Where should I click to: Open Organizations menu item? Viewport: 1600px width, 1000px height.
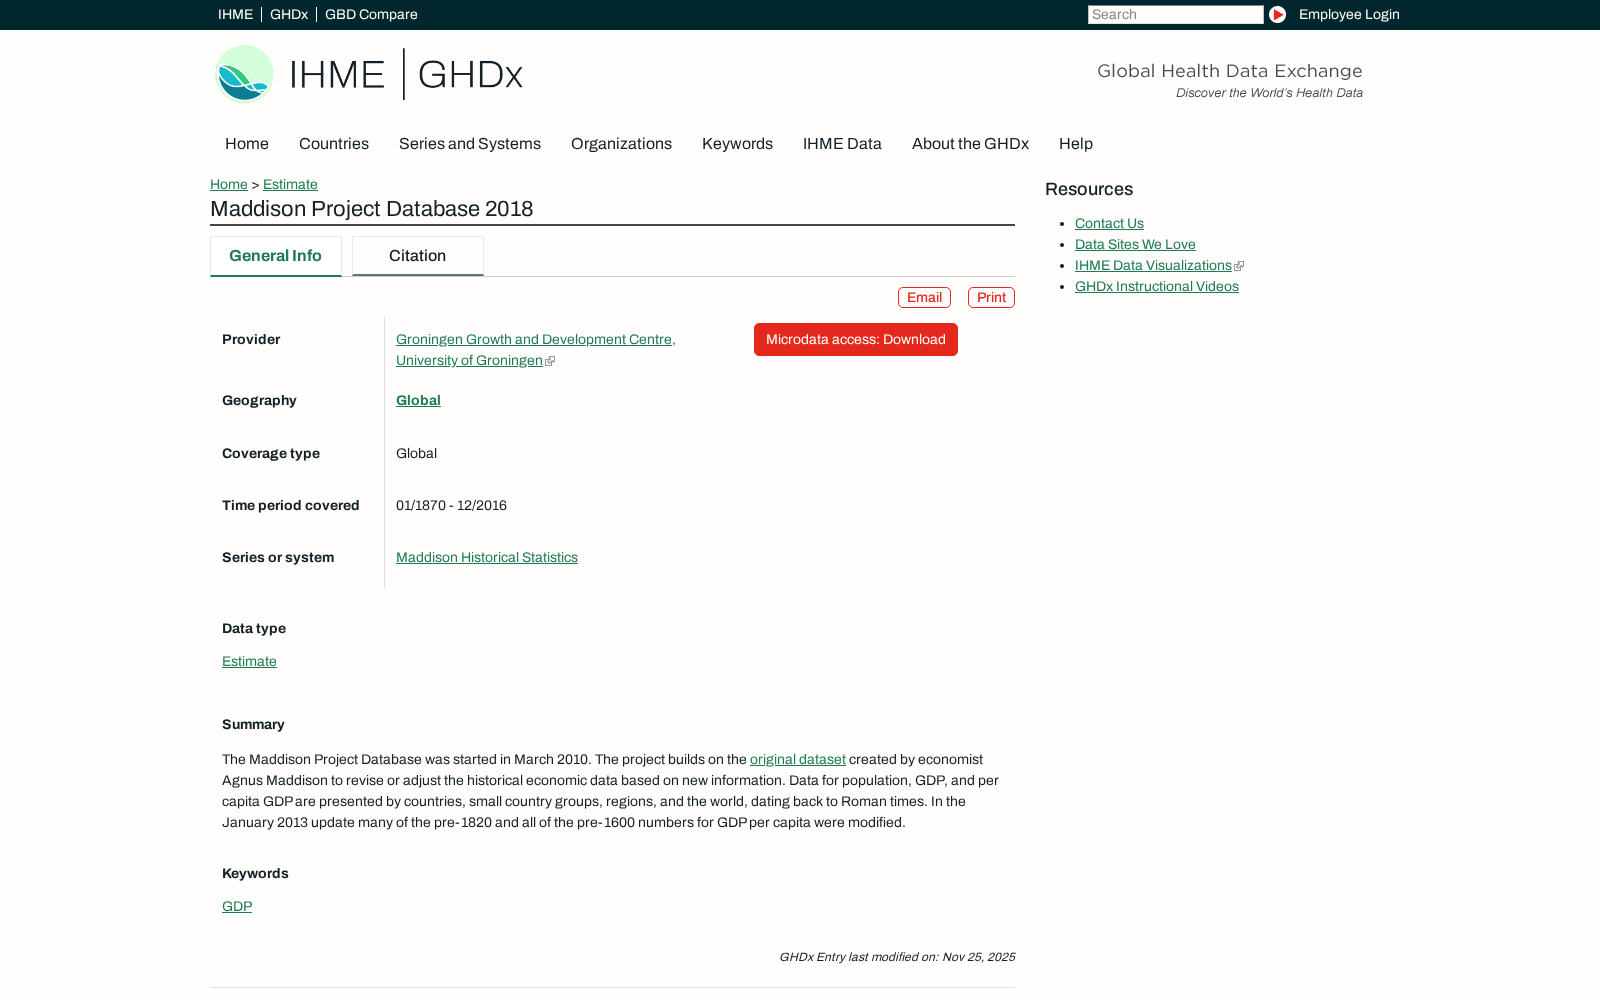point(621,144)
